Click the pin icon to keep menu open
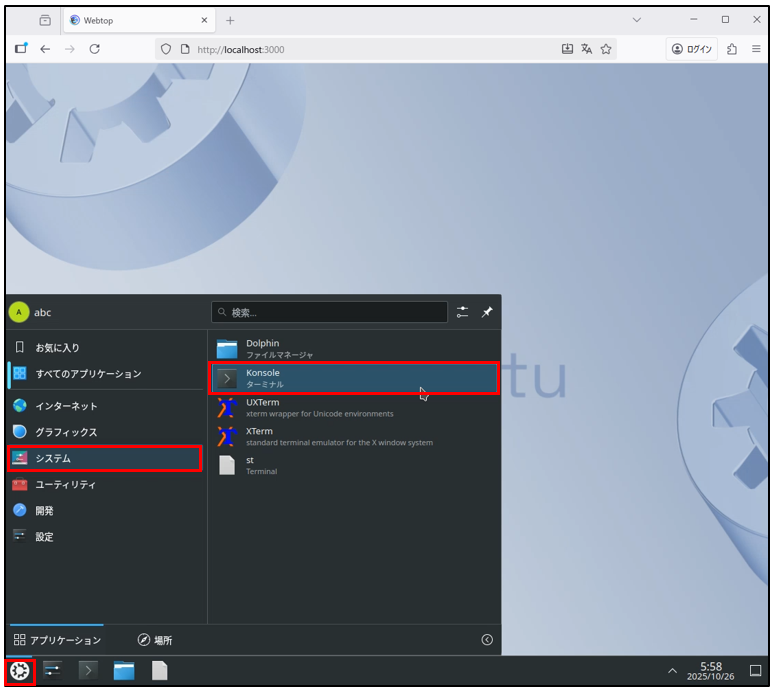The width and height of the screenshot is (776, 692). tap(487, 312)
